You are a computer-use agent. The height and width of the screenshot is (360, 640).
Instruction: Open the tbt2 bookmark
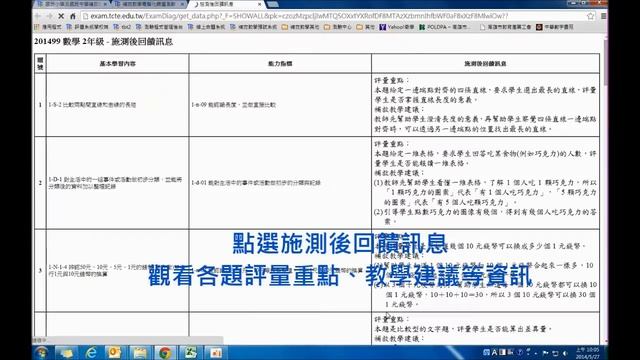click(122, 27)
